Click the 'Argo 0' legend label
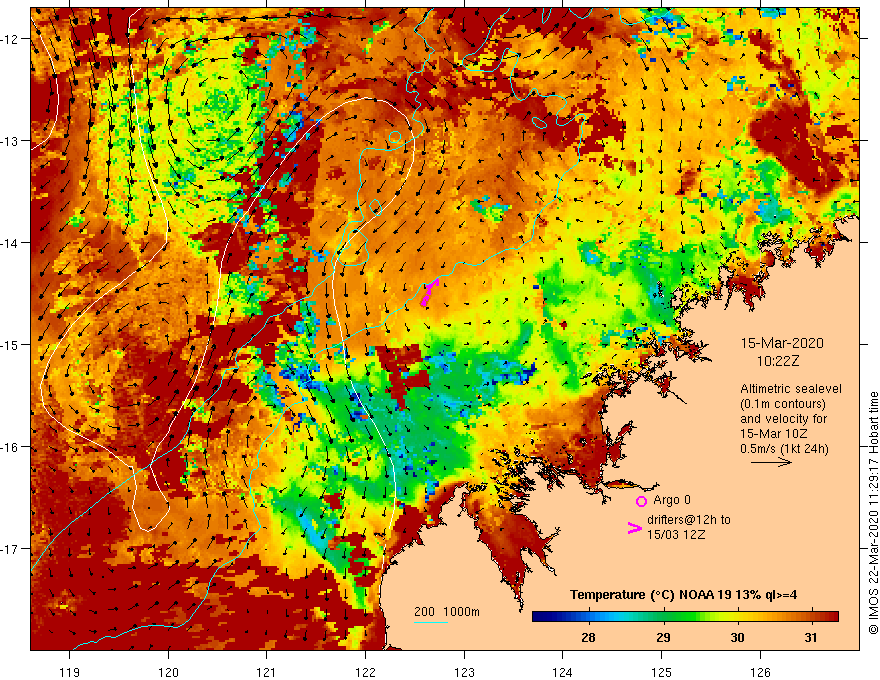 tap(672, 500)
